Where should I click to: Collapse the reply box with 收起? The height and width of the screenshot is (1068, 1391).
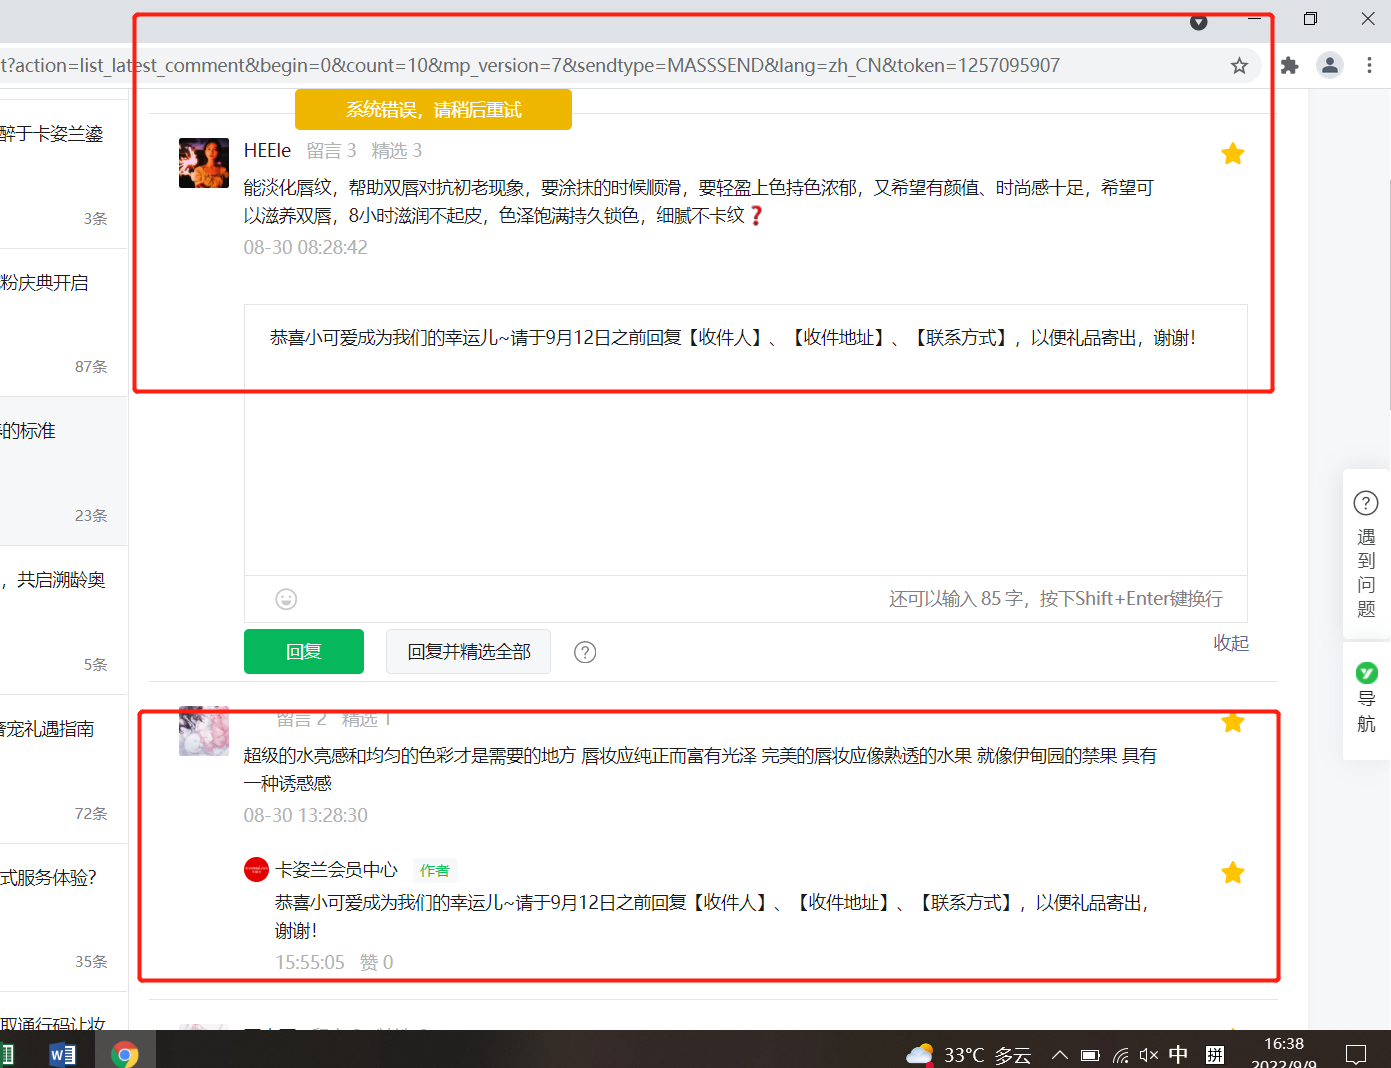[1231, 643]
